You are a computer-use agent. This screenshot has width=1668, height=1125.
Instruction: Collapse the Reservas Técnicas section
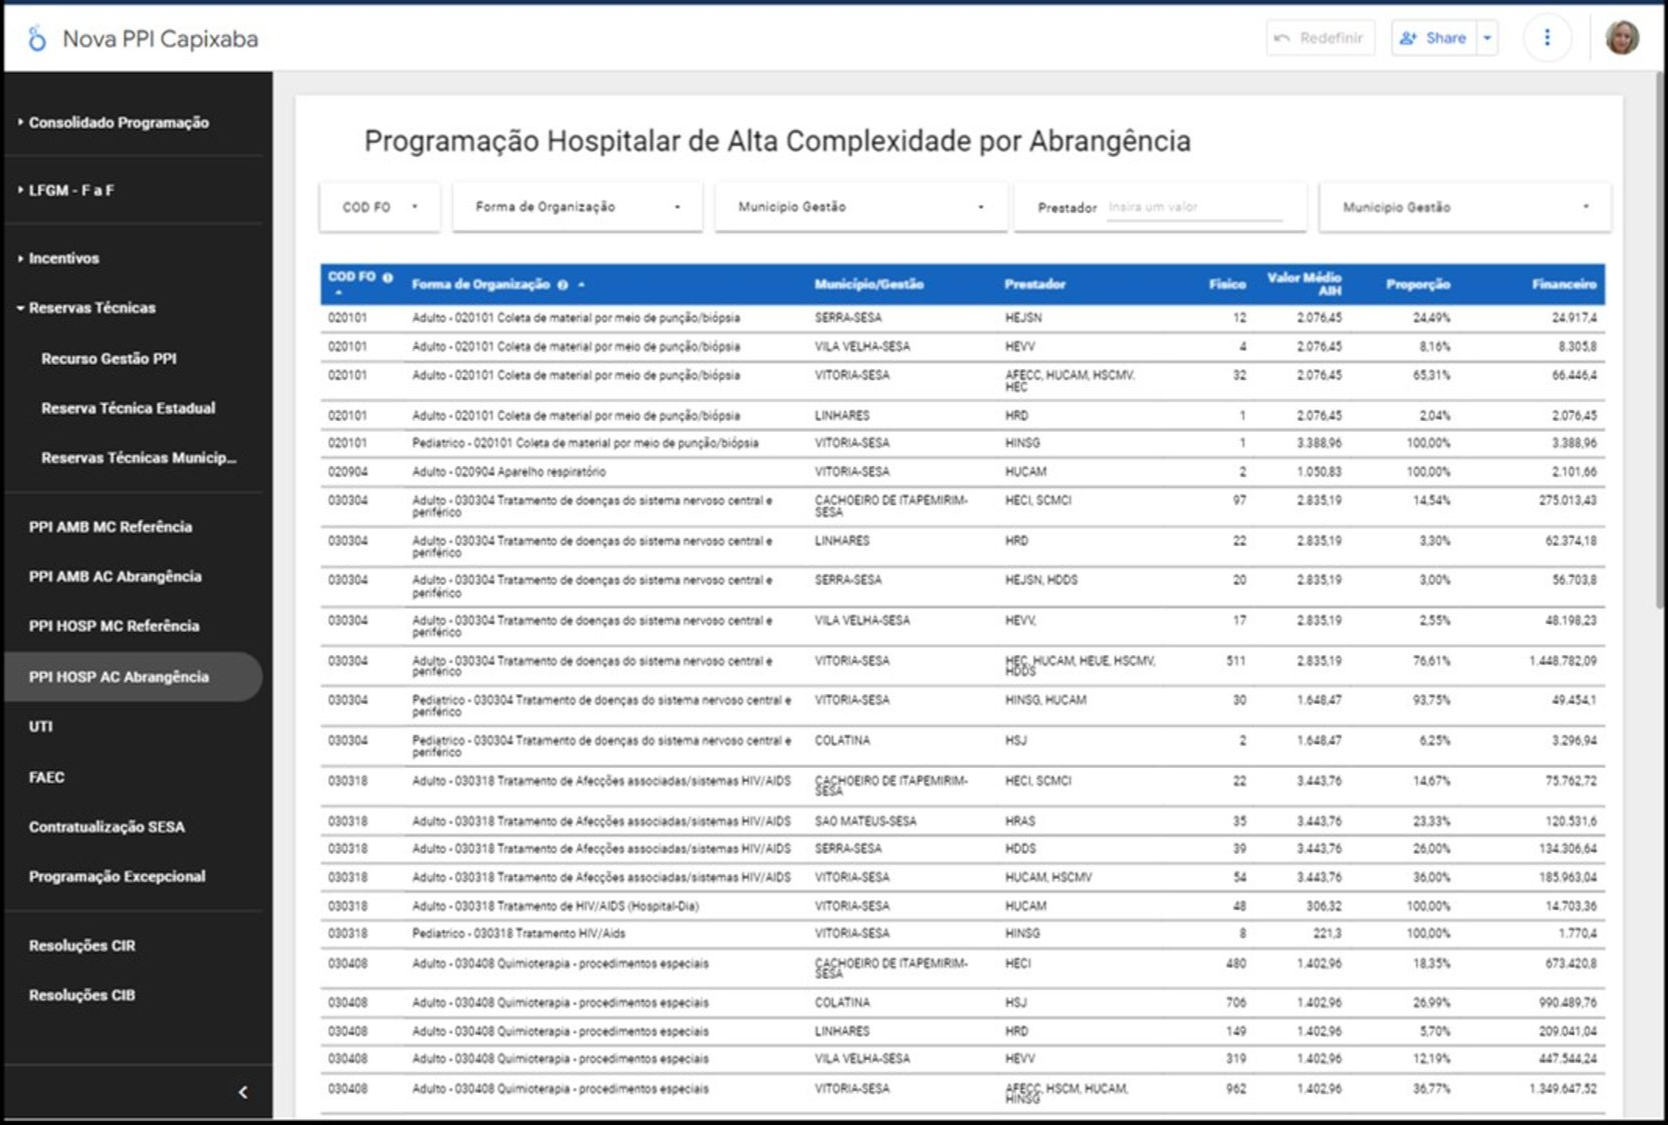[x=91, y=308]
